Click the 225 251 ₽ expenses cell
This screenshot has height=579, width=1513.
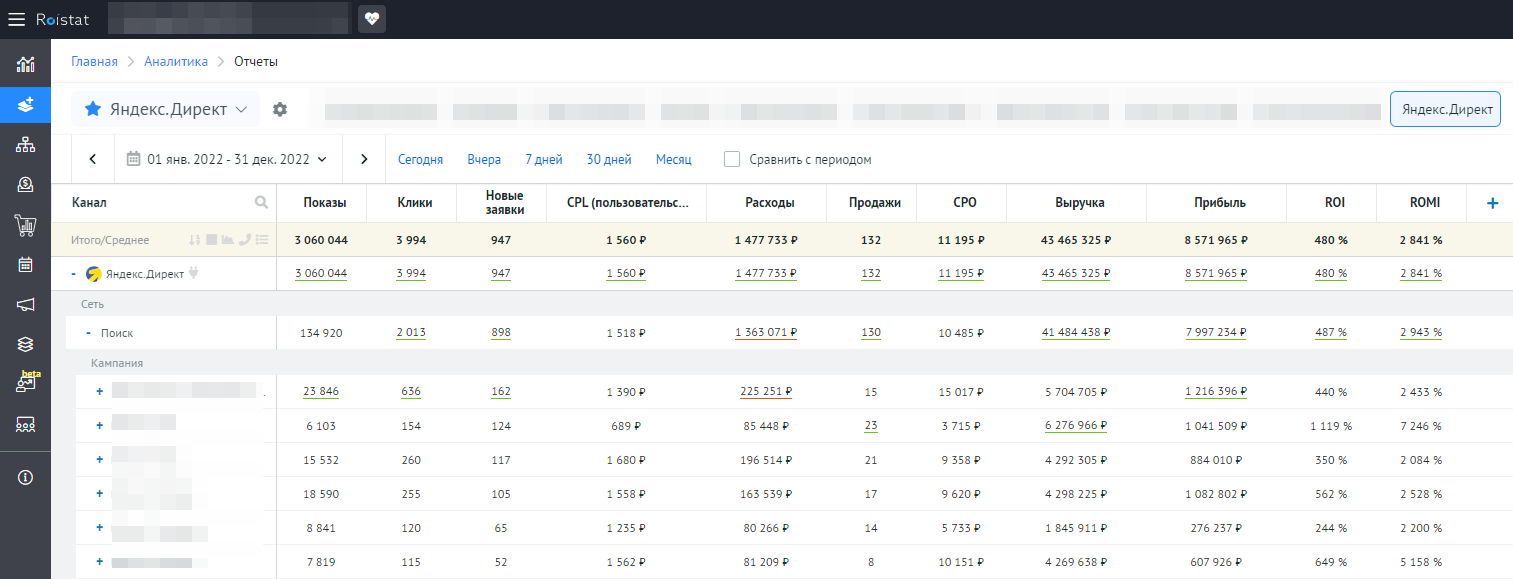(766, 392)
